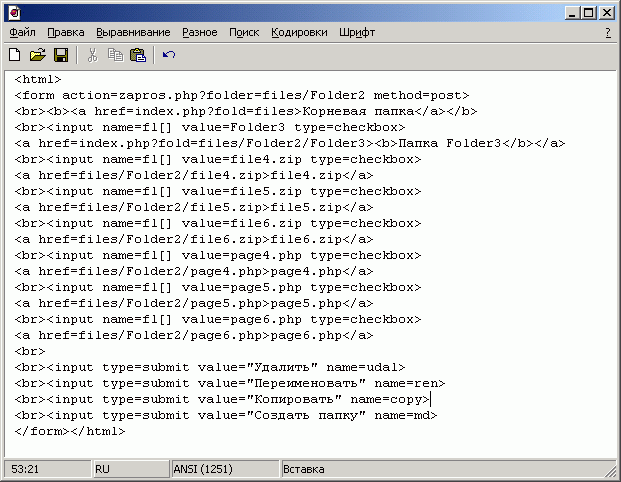The width and height of the screenshot is (621, 482).
Task: Click the Переименовать submit input line
Action: pyautogui.click(x=230, y=383)
